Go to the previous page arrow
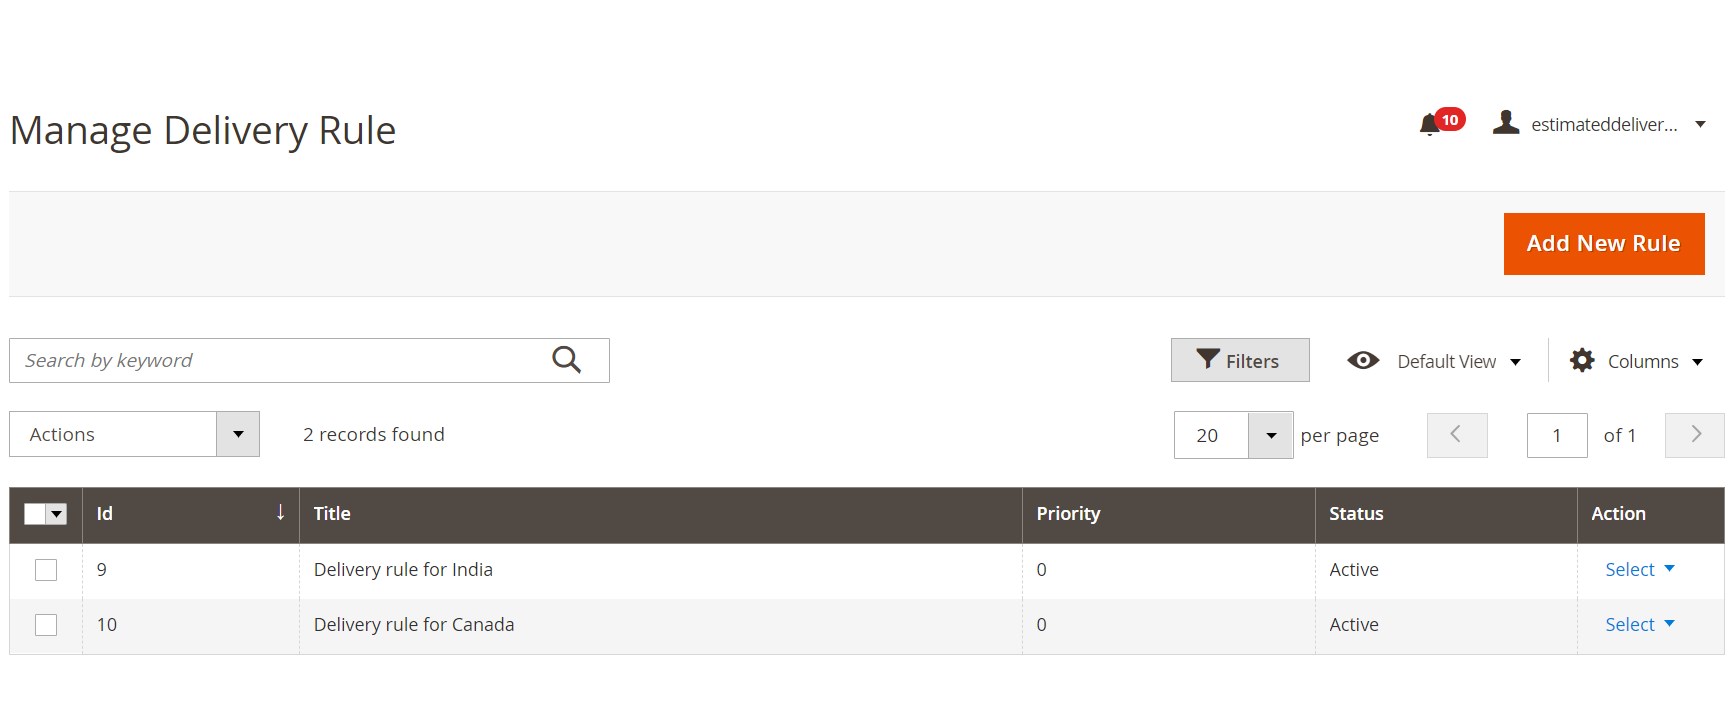Viewport: 1729px width, 728px height. click(1456, 435)
